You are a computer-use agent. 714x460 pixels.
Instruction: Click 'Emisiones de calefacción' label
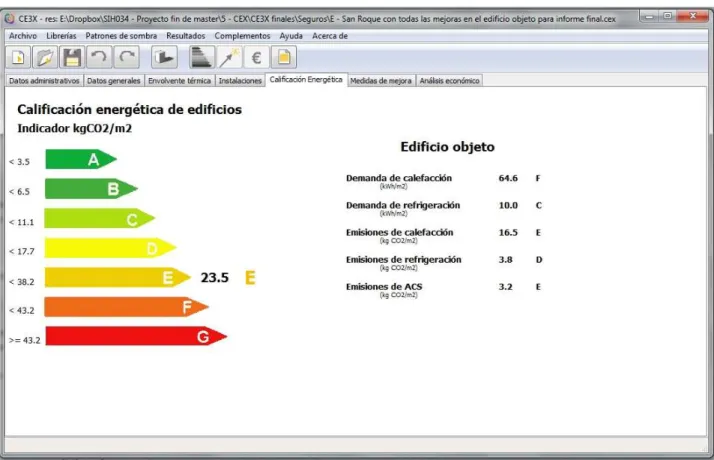(399, 233)
